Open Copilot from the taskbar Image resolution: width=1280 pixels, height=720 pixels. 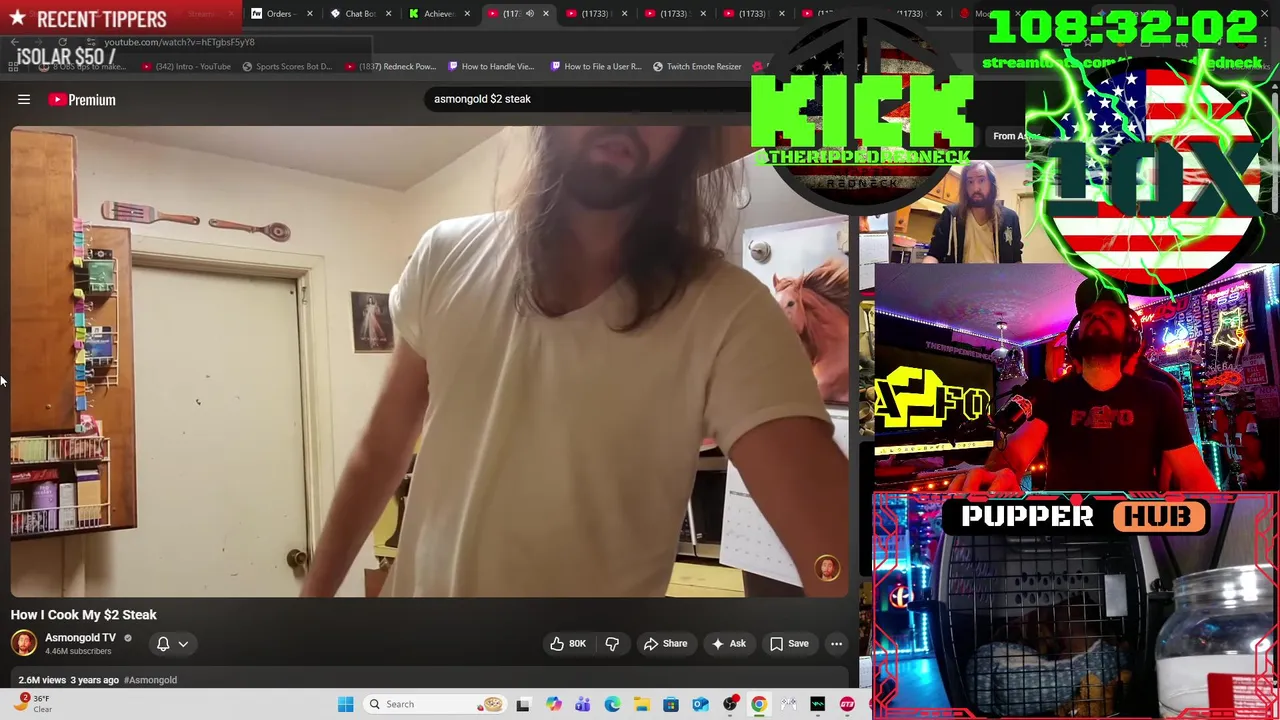click(553, 704)
